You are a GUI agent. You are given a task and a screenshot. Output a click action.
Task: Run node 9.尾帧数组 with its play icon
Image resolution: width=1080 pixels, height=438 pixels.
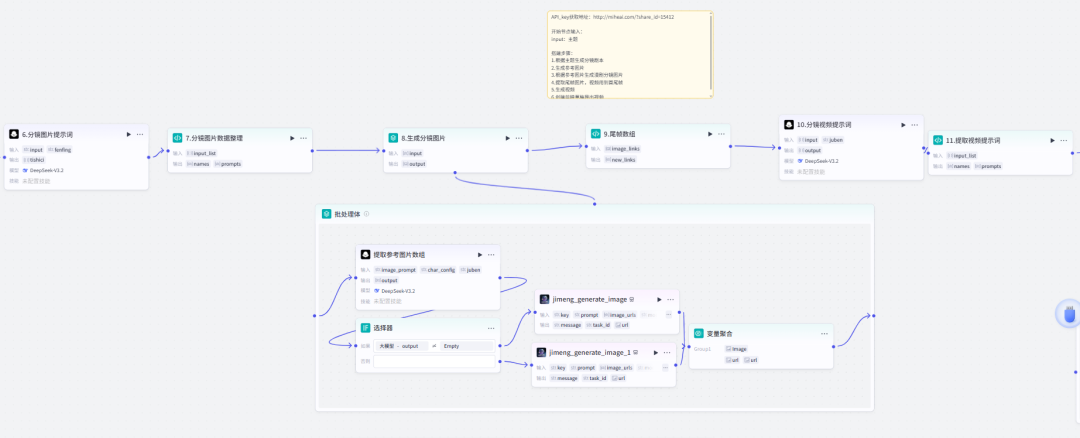[710, 134]
